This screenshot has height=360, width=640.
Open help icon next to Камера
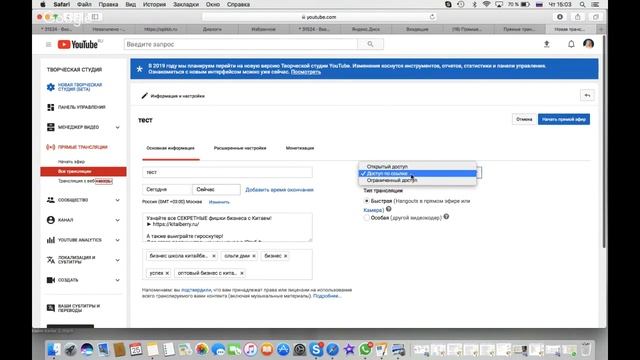coord(389,209)
